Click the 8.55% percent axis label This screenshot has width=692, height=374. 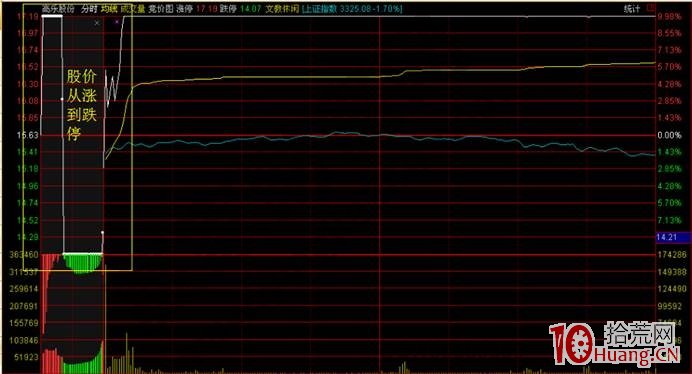669,33
